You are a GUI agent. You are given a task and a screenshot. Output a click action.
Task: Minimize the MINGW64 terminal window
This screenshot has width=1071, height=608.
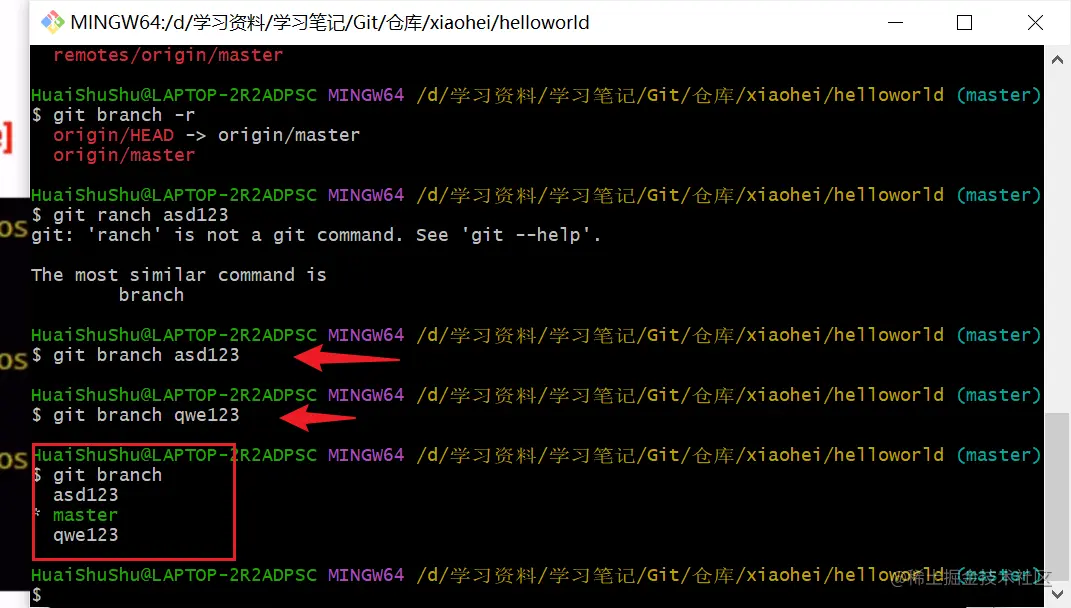tap(895, 23)
